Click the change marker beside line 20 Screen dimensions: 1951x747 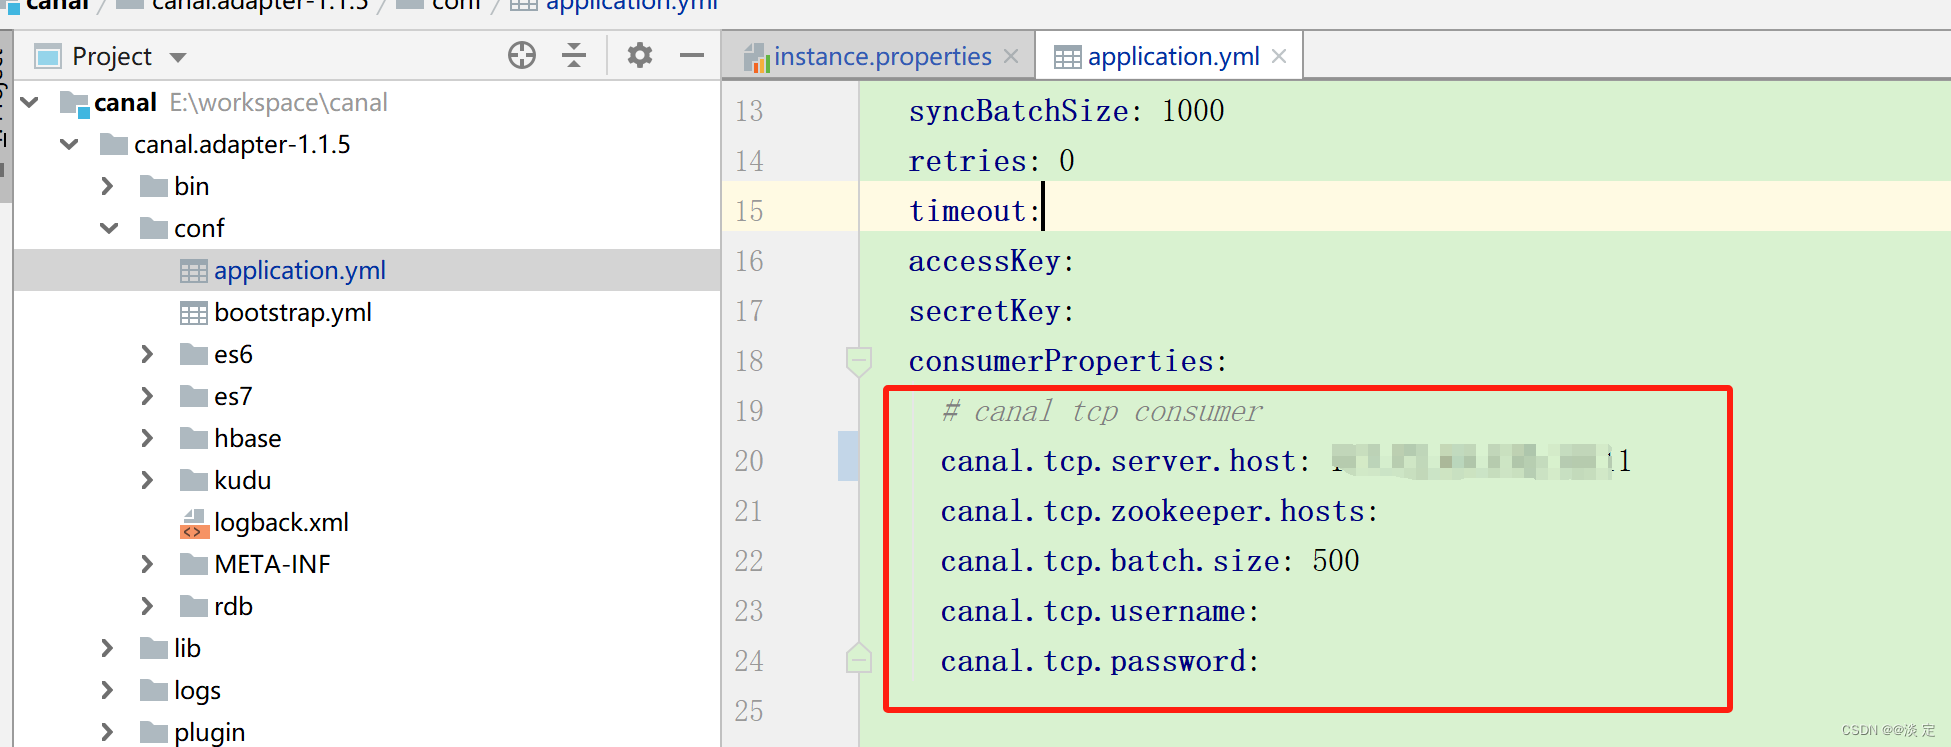[848, 456]
